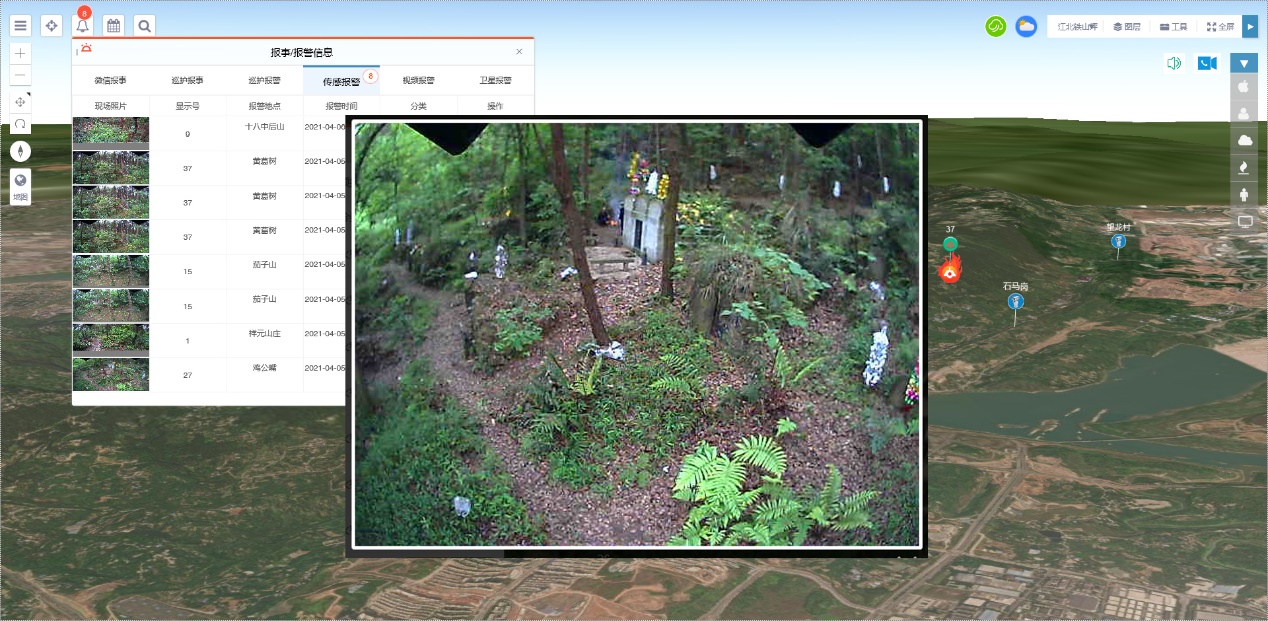The height and width of the screenshot is (621, 1268).
Task: Click the magnifier search icon
Action: tap(145, 25)
